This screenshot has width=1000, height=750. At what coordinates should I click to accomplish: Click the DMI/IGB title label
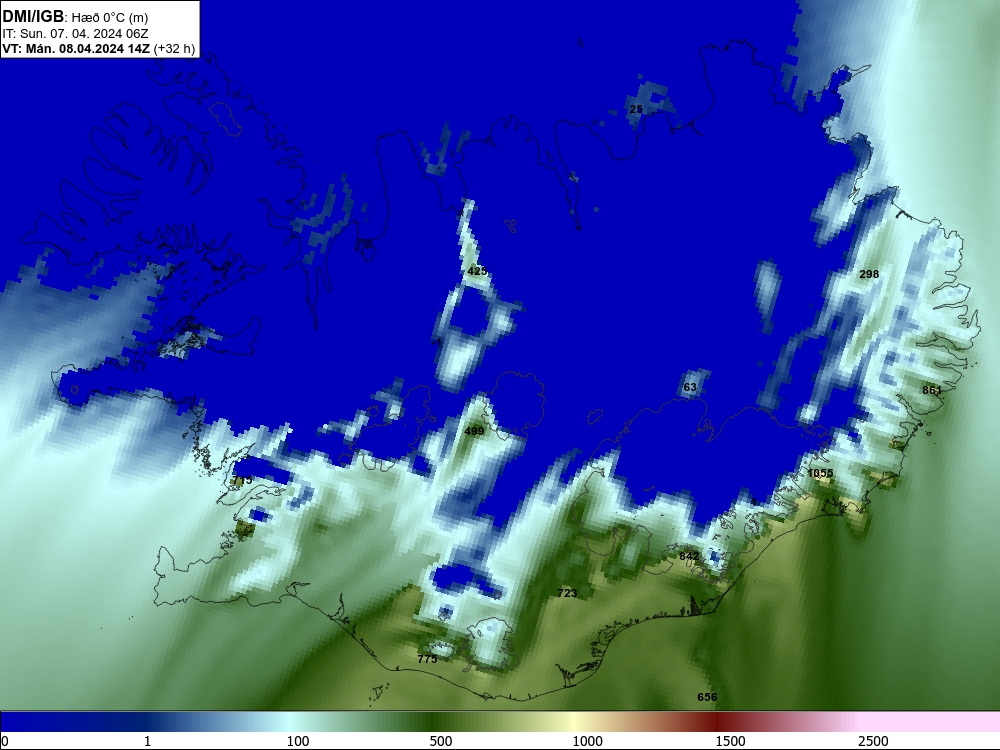(x=33, y=17)
